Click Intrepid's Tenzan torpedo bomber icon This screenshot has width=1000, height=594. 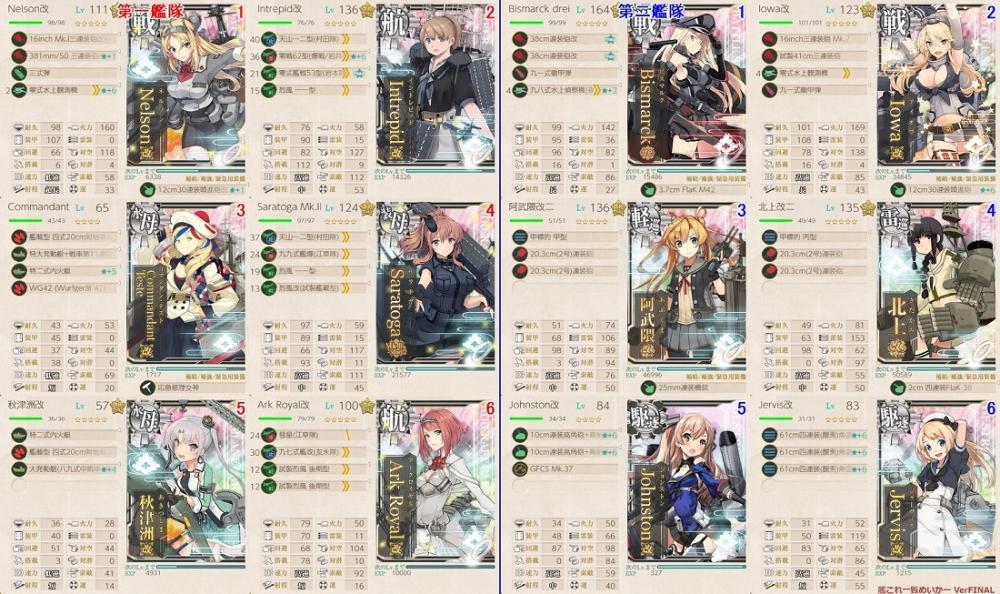tap(268, 39)
